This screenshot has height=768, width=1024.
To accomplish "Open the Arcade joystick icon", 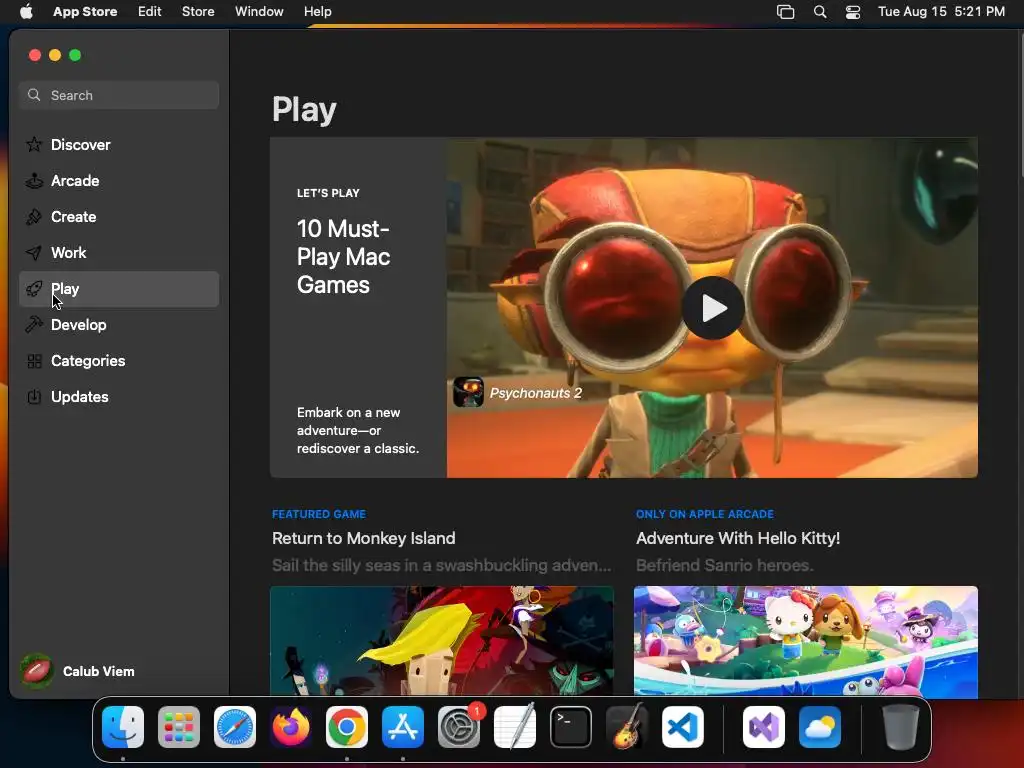I will tap(34, 180).
